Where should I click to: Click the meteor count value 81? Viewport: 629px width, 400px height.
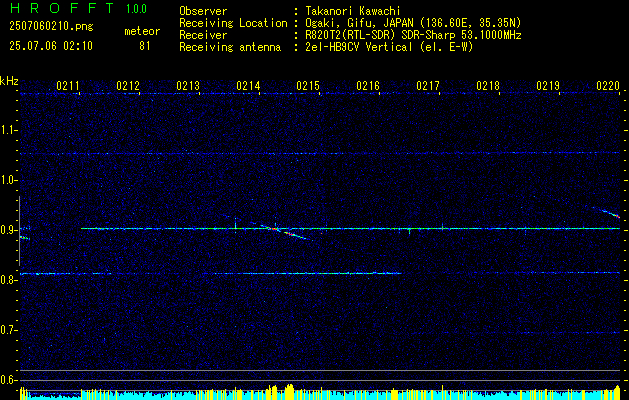click(145, 46)
